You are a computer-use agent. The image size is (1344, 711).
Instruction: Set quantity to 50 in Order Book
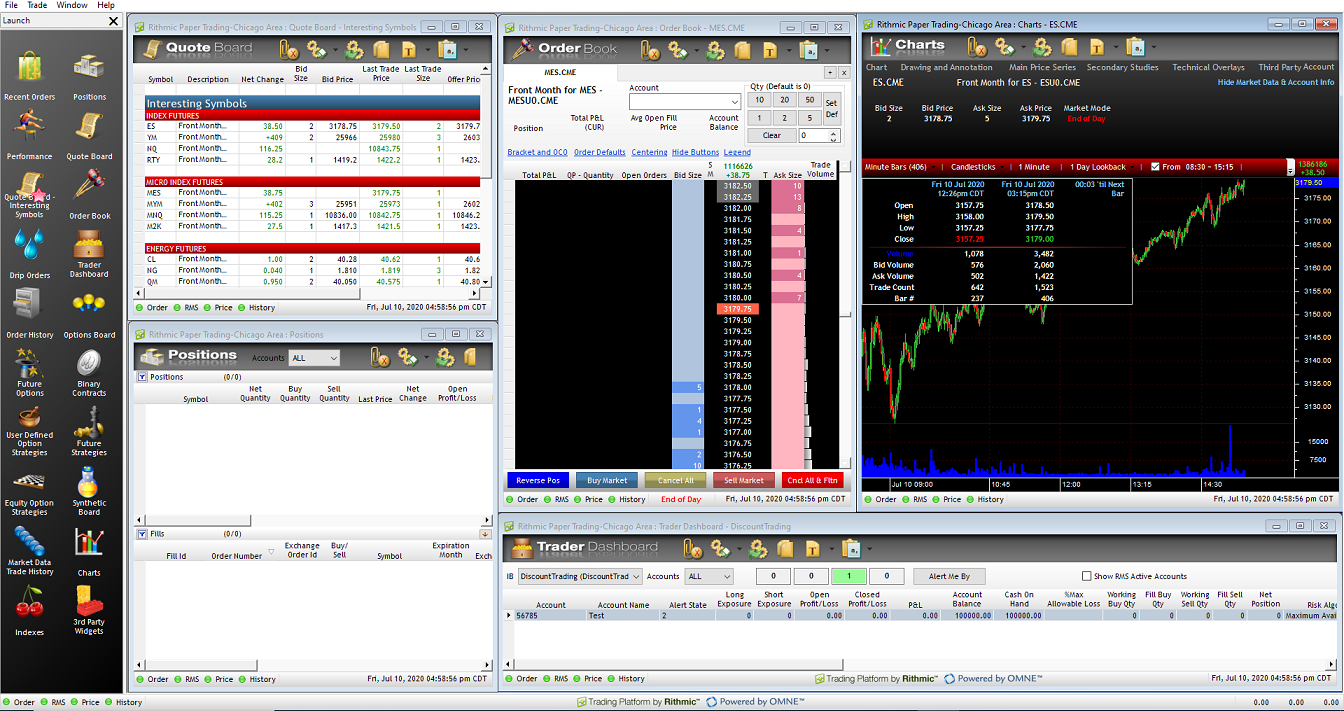809,100
